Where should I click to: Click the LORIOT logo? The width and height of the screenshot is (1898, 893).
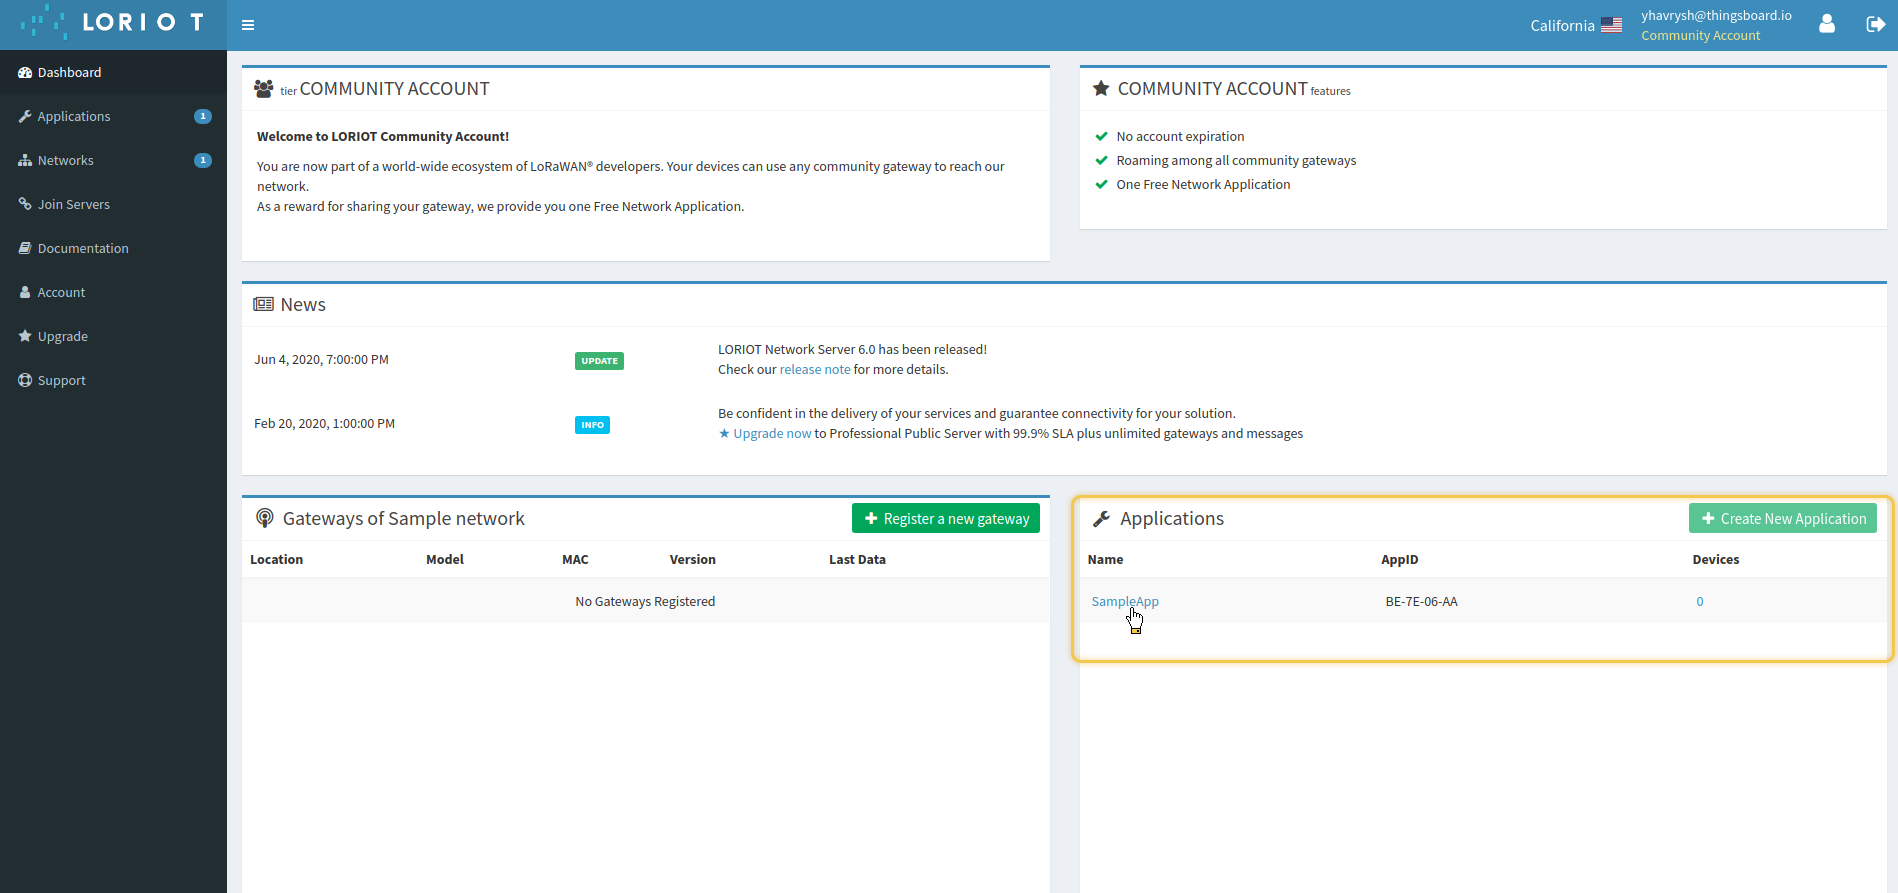pyautogui.click(x=113, y=23)
